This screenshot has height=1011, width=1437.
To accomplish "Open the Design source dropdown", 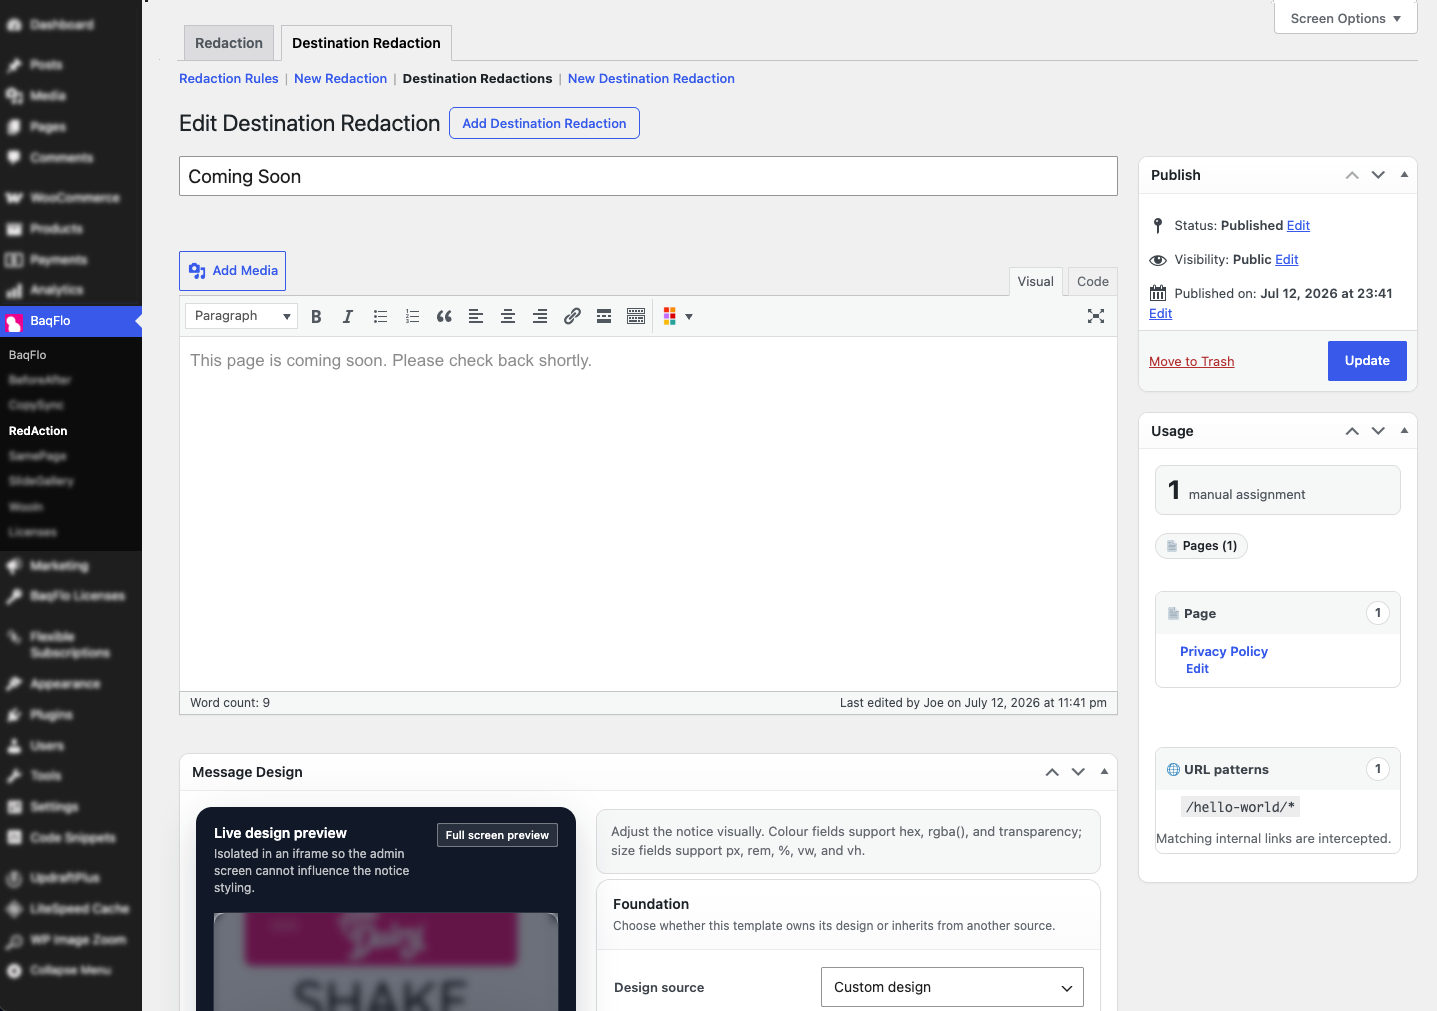I will coord(952,987).
